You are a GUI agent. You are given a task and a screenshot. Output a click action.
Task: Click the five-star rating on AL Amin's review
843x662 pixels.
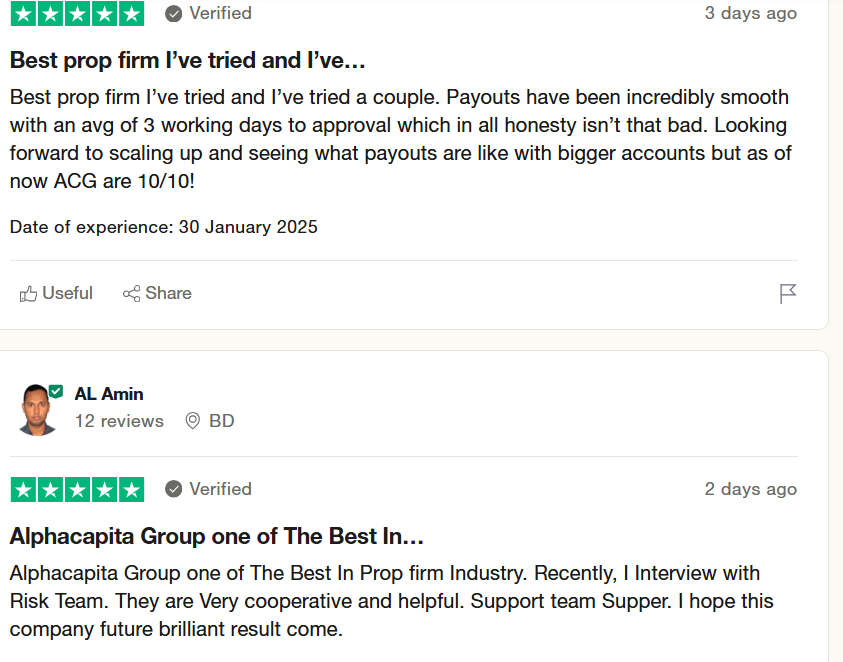pos(77,489)
